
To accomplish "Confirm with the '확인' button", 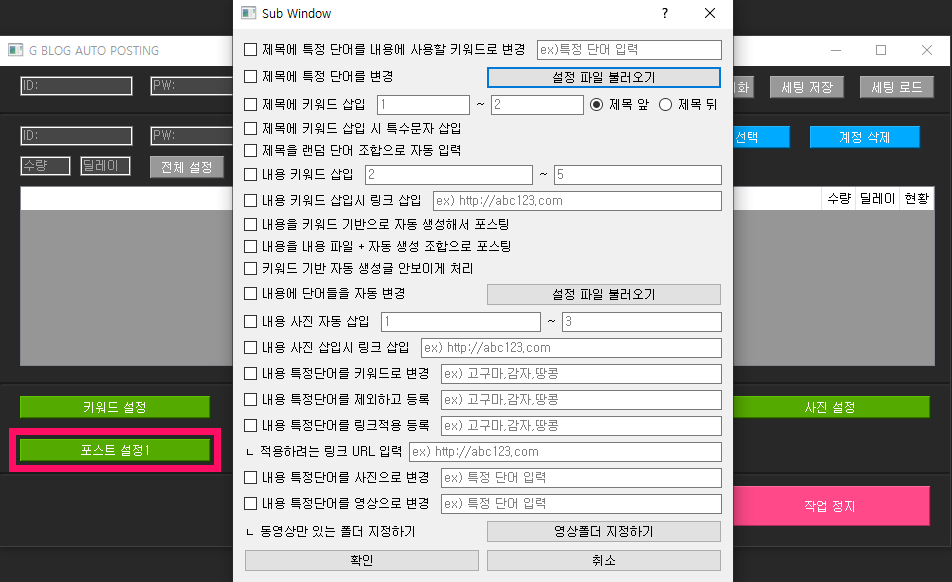I will click(x=361, y=561).
